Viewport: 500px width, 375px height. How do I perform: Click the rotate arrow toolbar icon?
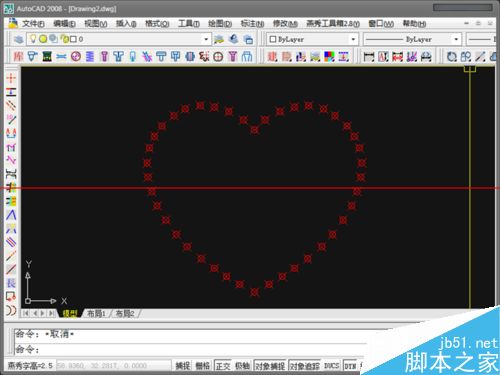451,57
